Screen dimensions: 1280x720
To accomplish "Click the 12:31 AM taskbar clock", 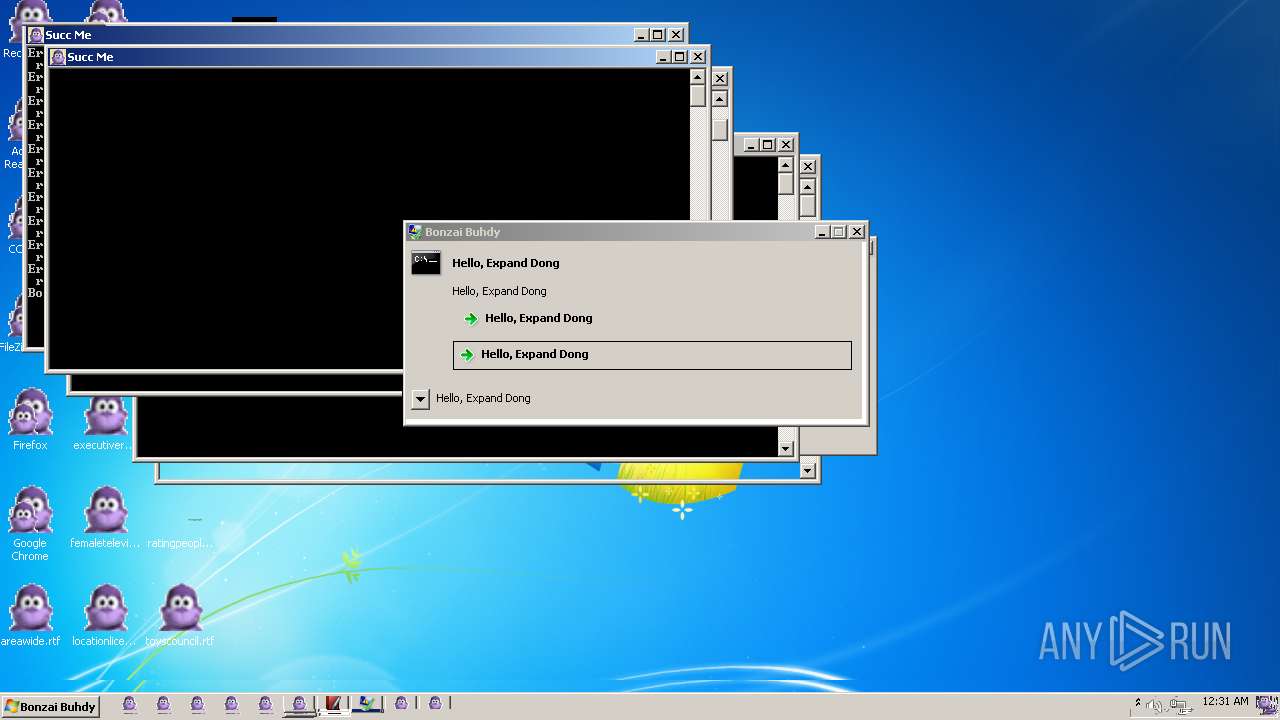I will click(1224, 702).
